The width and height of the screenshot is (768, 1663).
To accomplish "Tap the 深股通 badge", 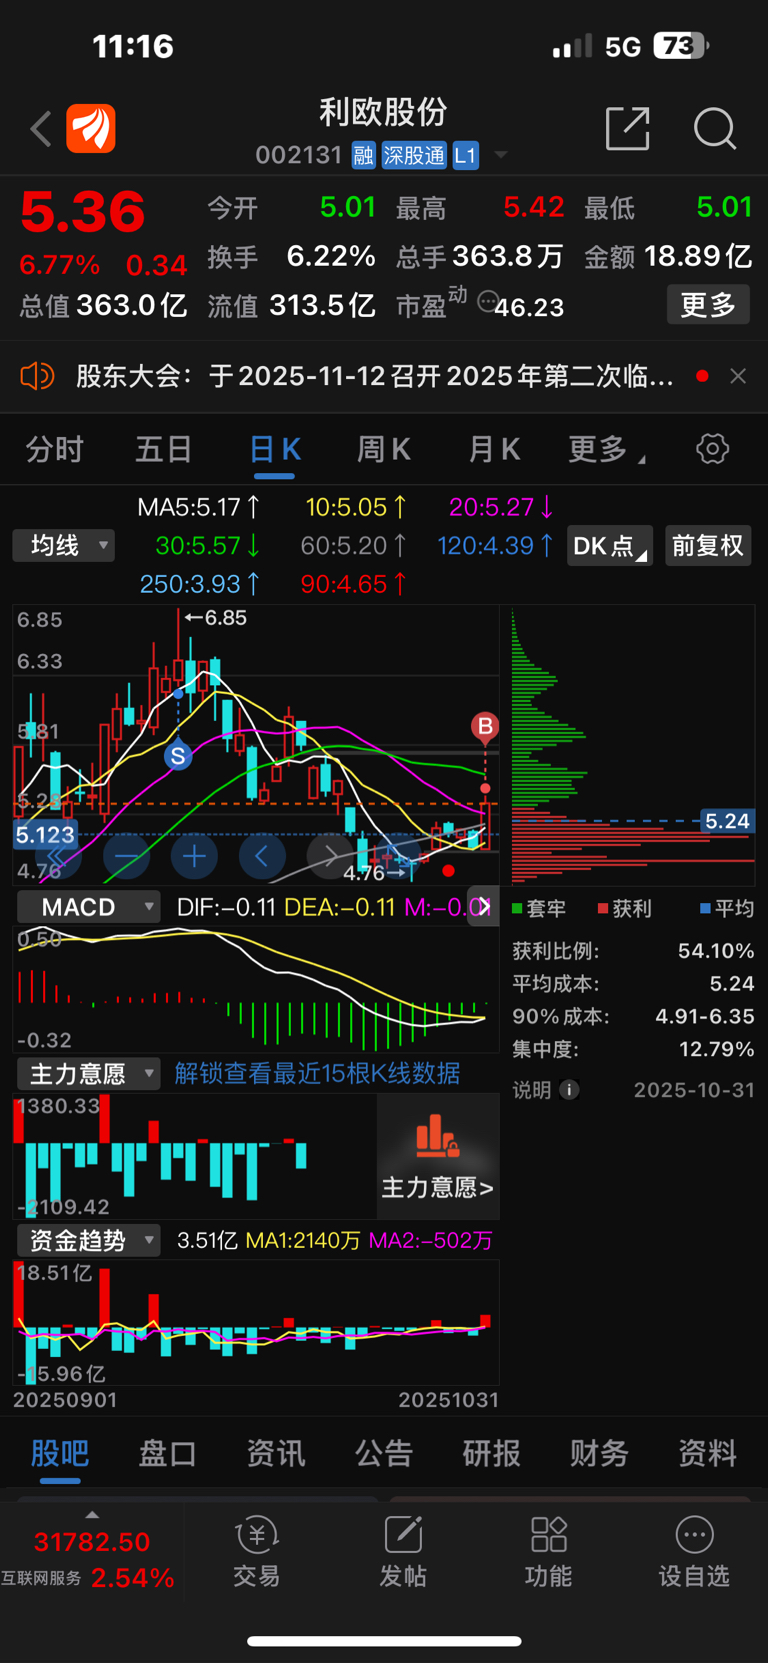I will [414, 155].
